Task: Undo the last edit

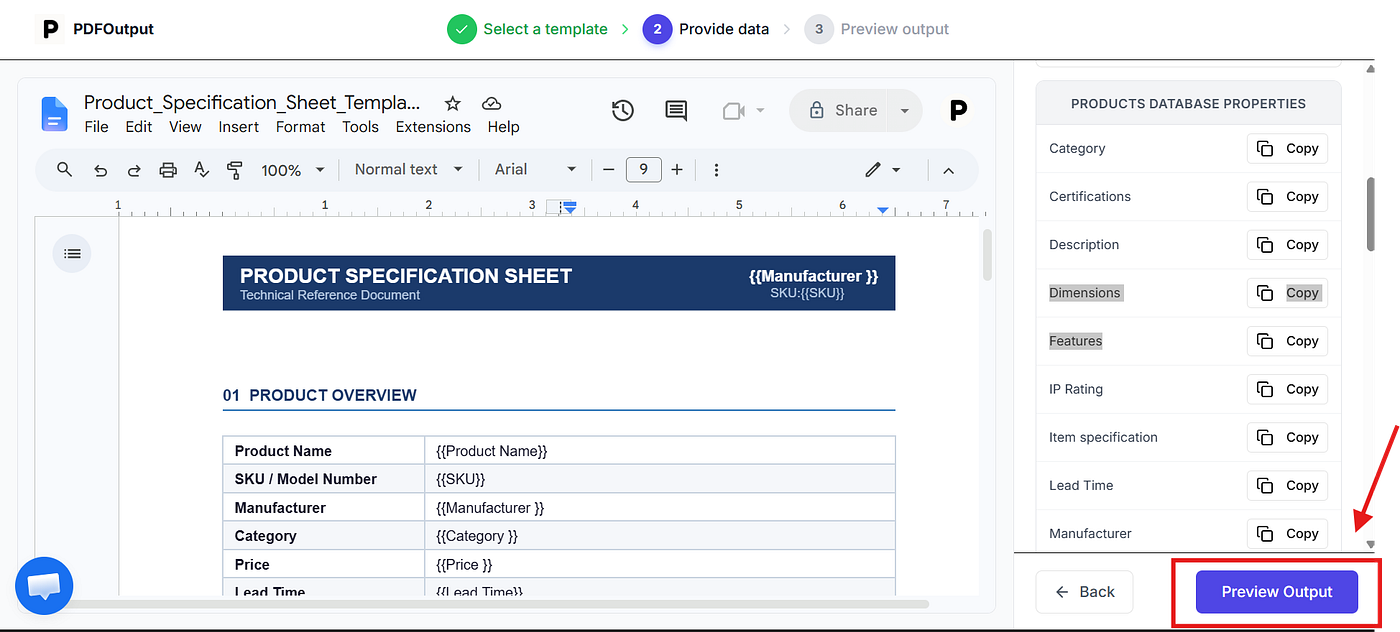Action: (100, 170)
